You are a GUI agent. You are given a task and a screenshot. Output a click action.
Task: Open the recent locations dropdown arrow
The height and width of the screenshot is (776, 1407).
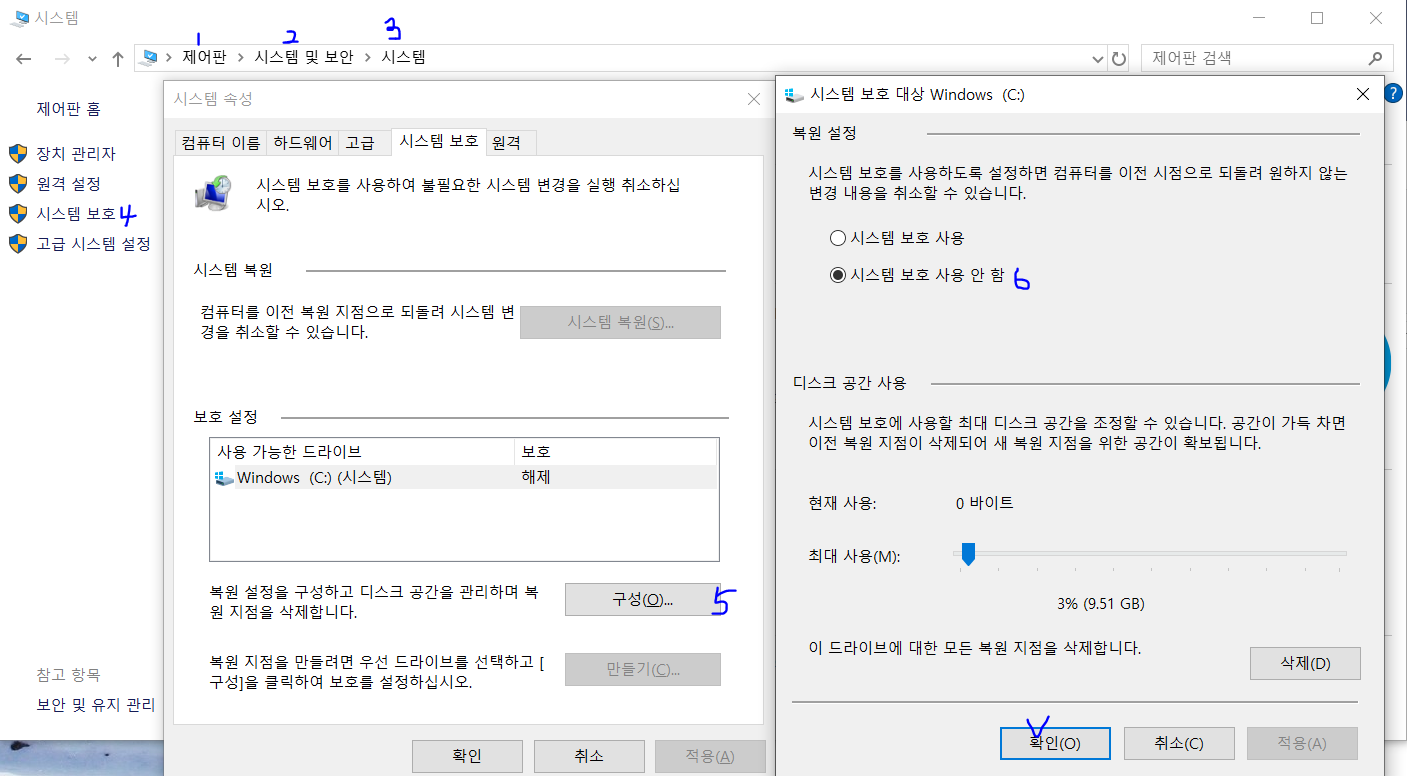tap(92, 59)
